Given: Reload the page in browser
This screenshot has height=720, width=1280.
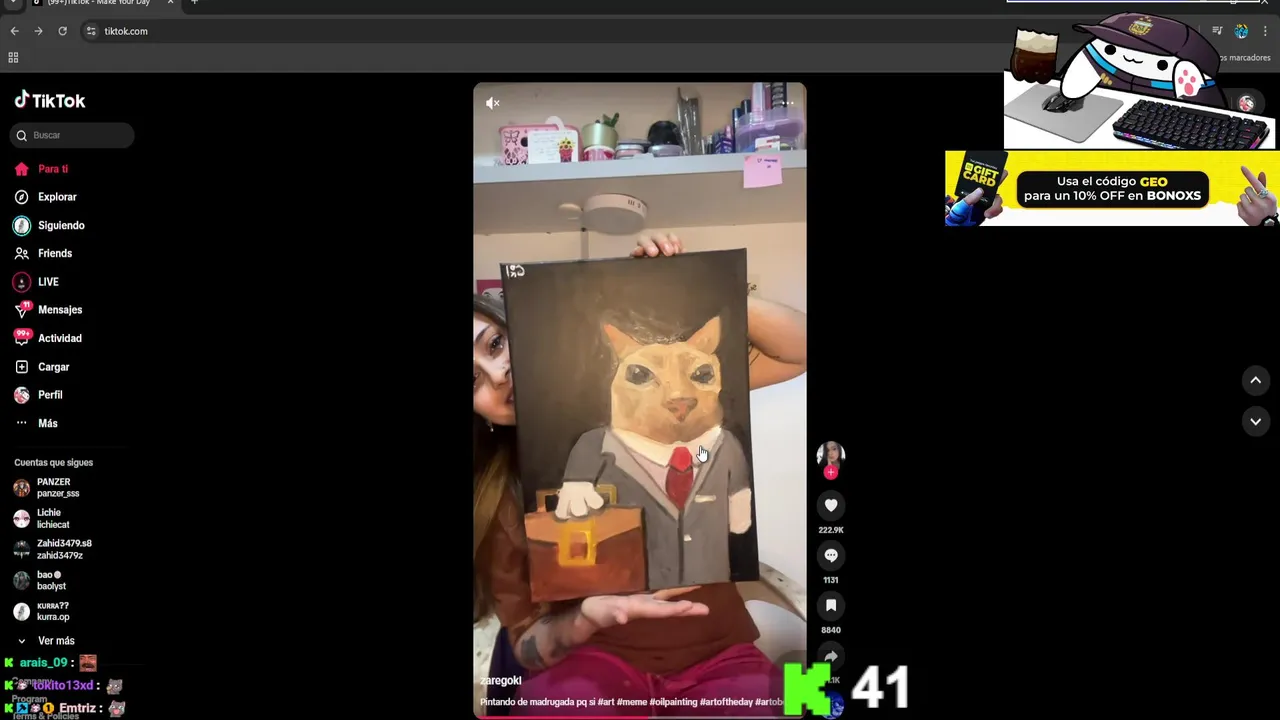Looking at the screenshot, I should [x=62, y=31].
